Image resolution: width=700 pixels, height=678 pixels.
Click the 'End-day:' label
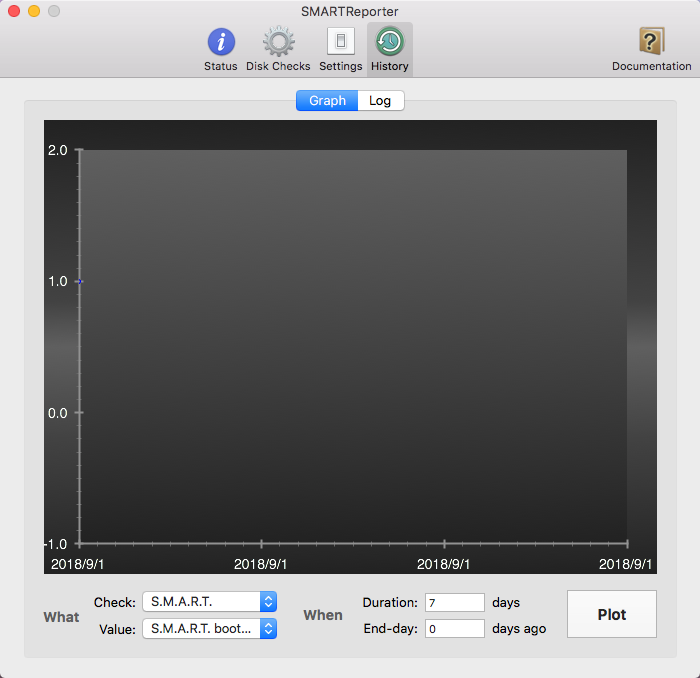tap(391, 628)
